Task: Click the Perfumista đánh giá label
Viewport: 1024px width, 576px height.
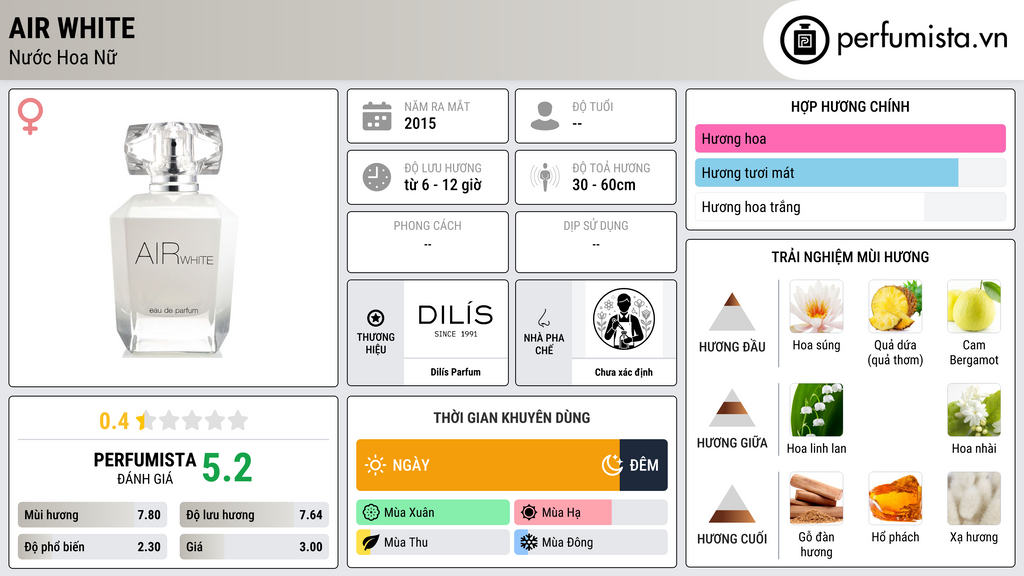Action: pyautogui.click(x=144, y=468)
